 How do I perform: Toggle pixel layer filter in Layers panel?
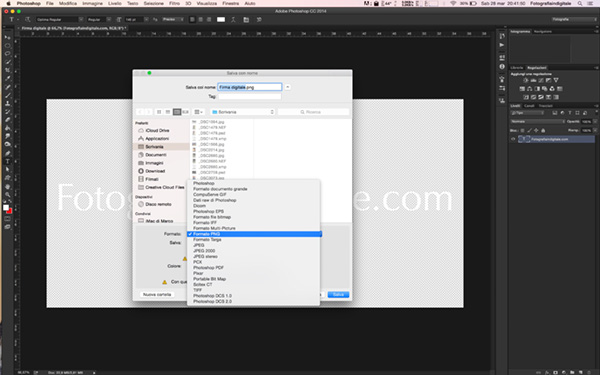pyautogui.click(x=555, y=113)
